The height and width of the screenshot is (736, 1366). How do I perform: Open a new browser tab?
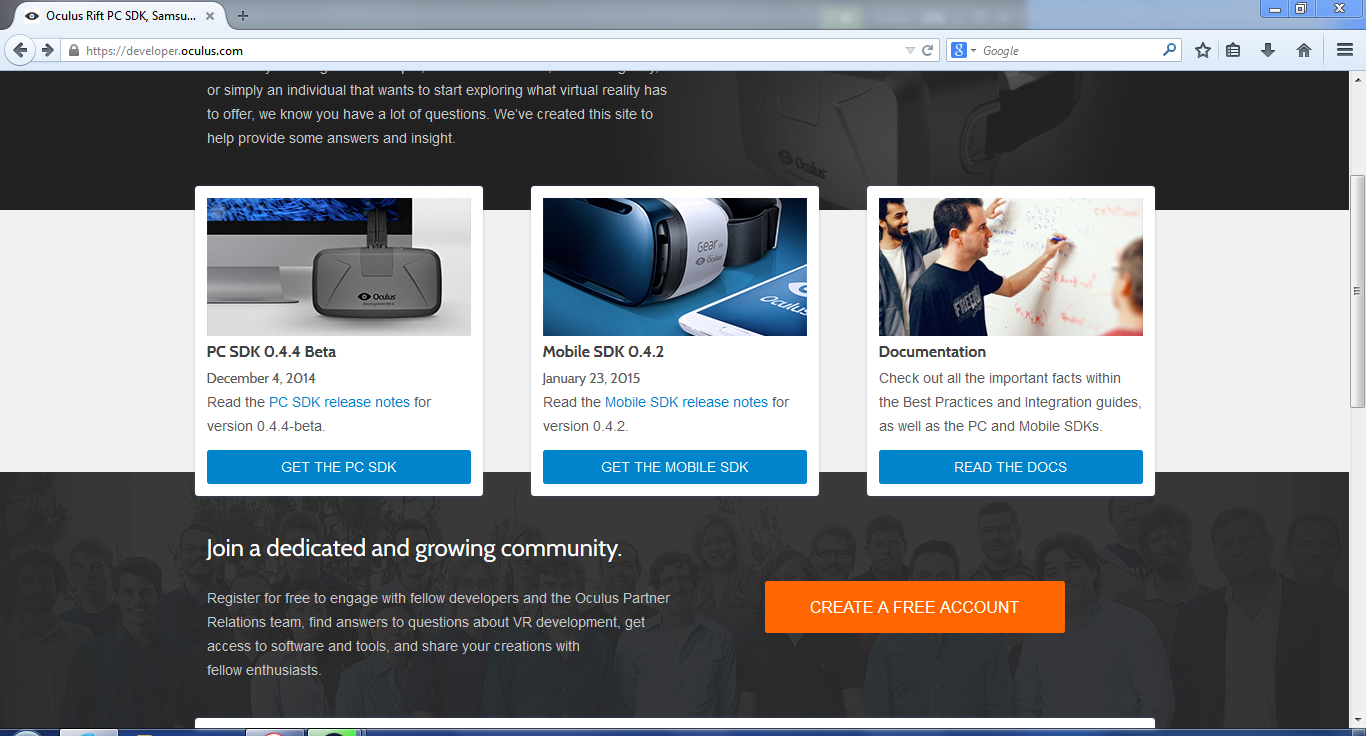pyautogui.click(x=243, y=16)
